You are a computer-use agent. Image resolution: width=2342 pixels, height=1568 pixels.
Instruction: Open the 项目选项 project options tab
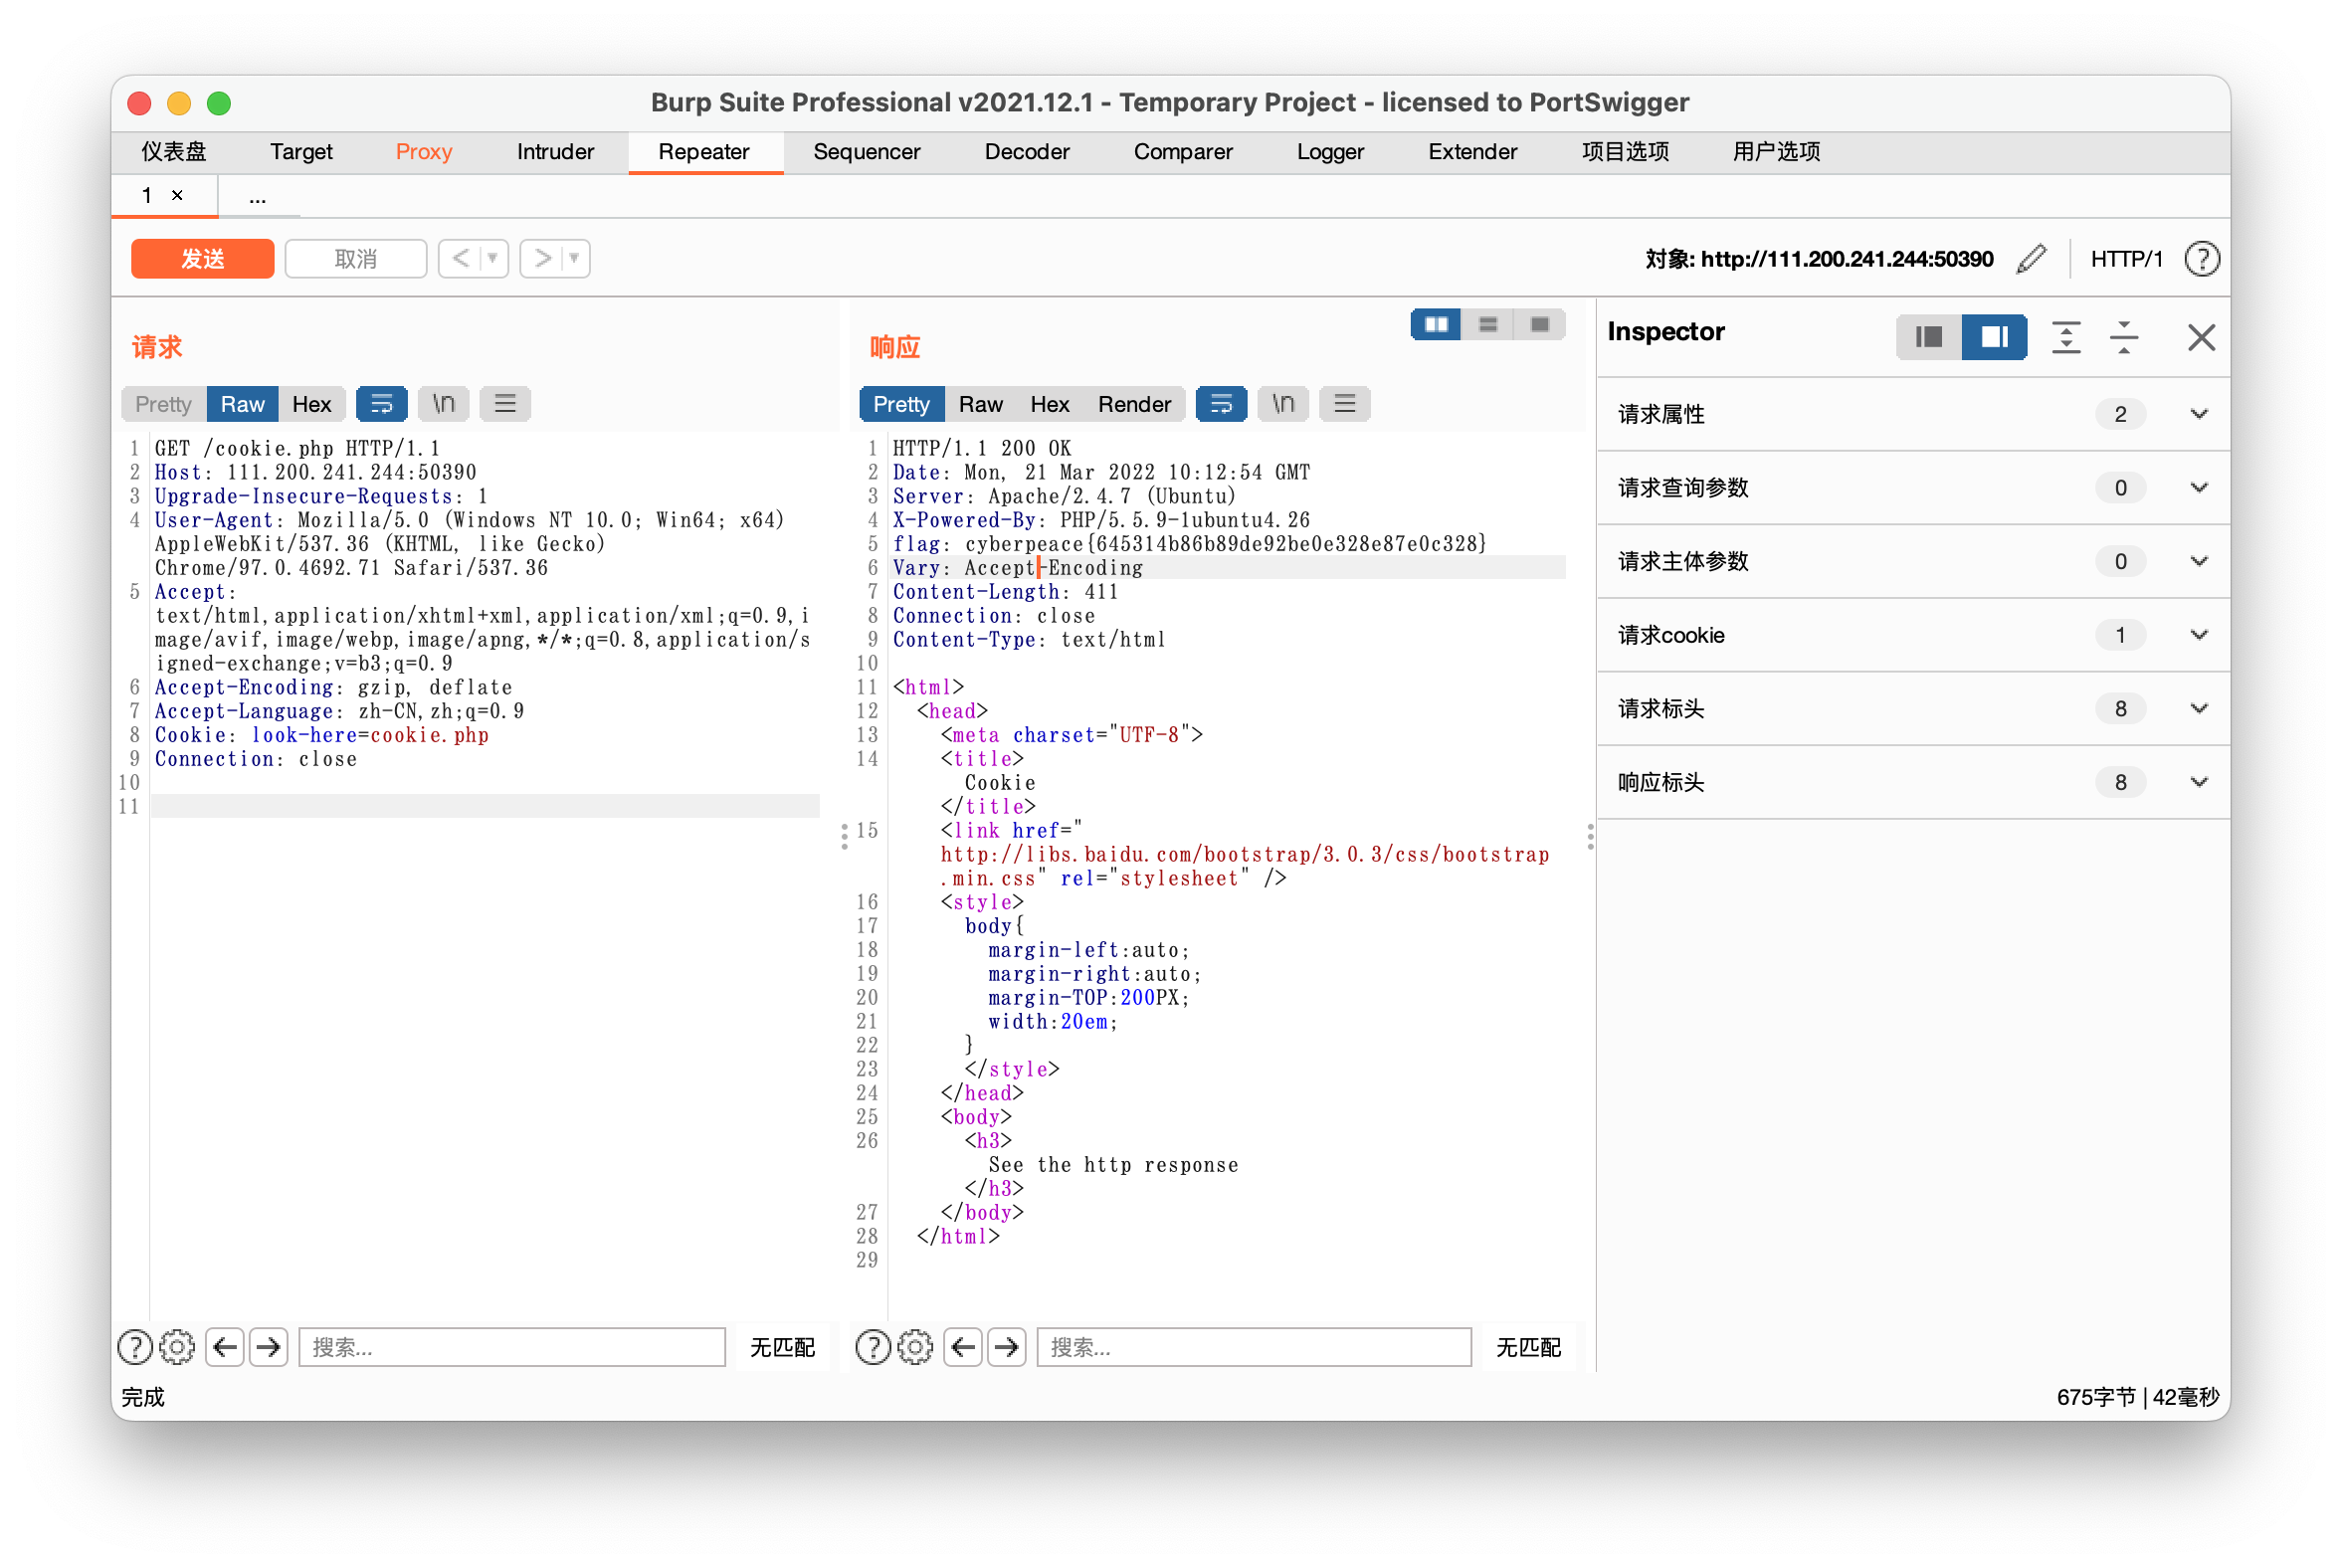(1625, 152)
